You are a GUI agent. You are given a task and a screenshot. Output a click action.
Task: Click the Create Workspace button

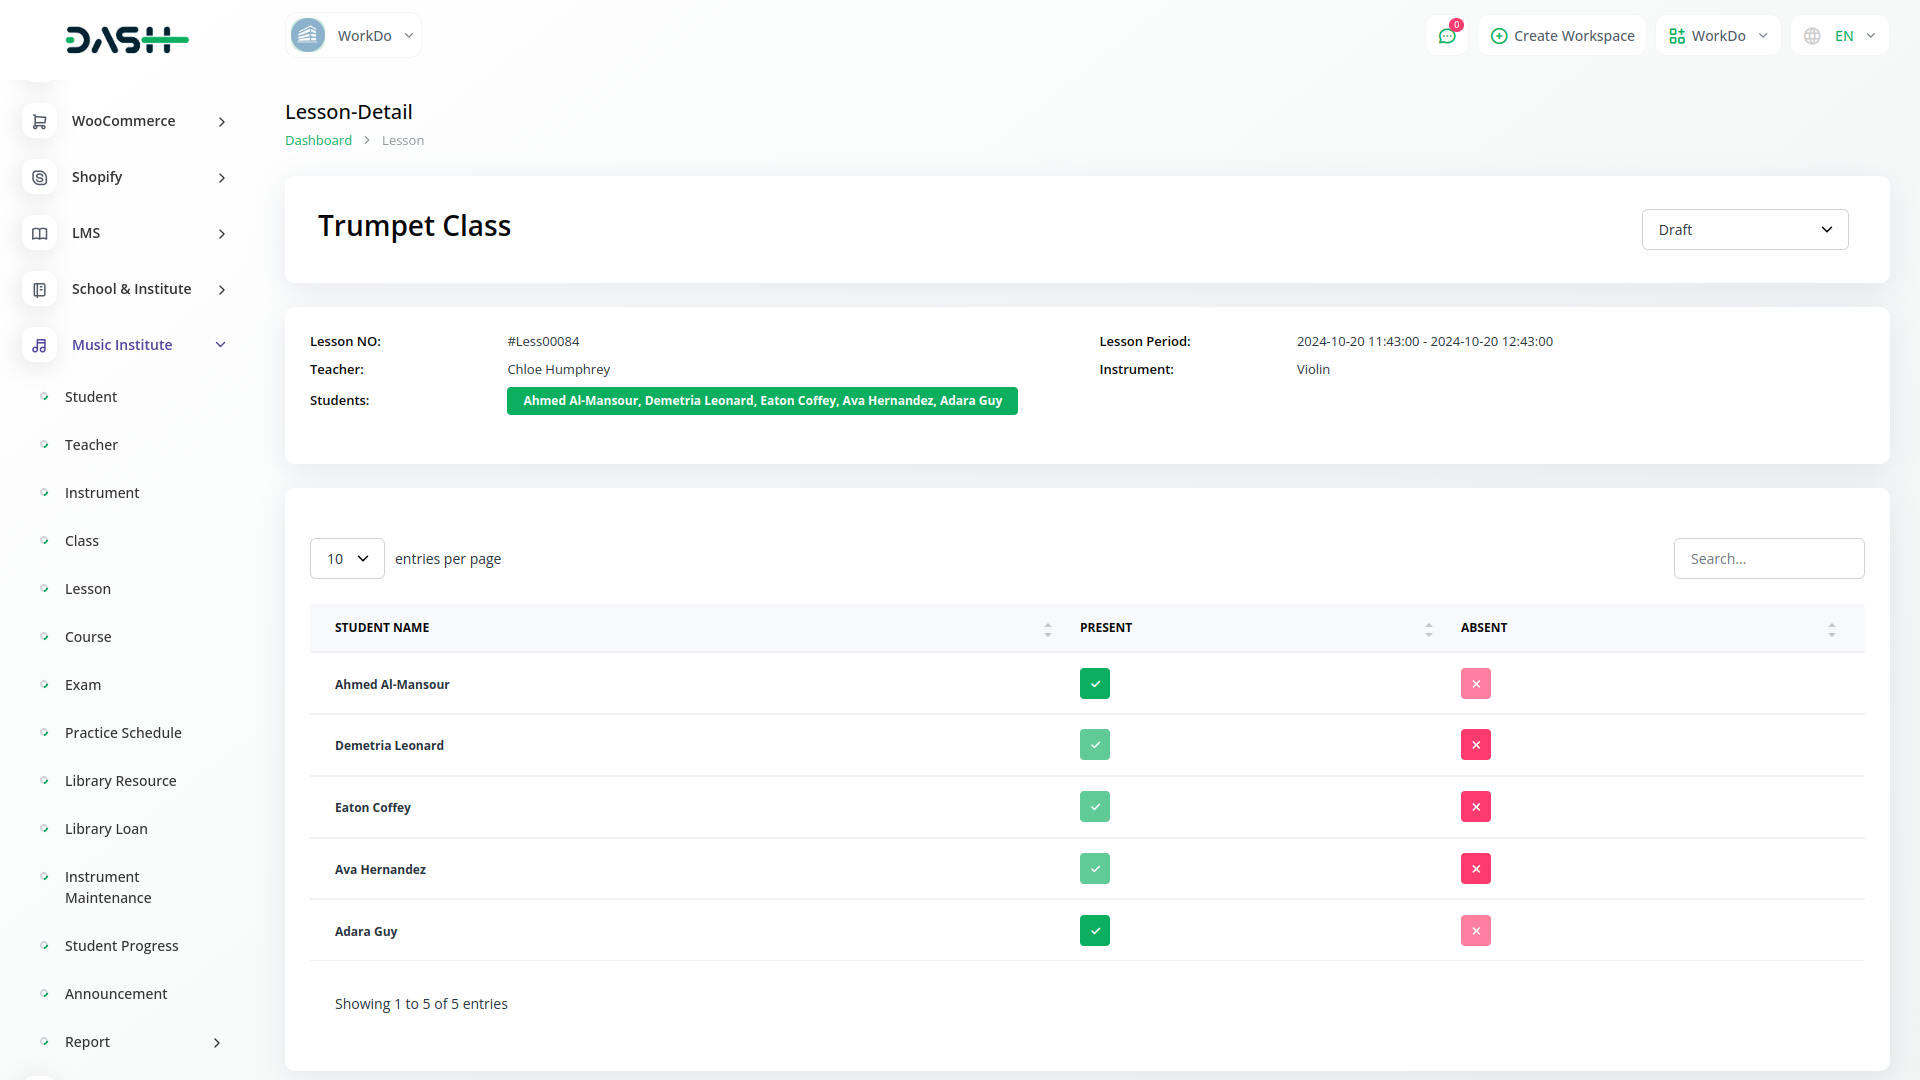tap(1562, 36)
